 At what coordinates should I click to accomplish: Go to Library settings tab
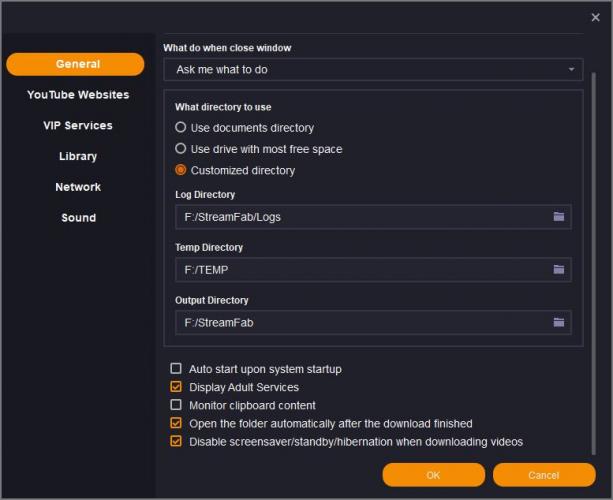(78, 156)
